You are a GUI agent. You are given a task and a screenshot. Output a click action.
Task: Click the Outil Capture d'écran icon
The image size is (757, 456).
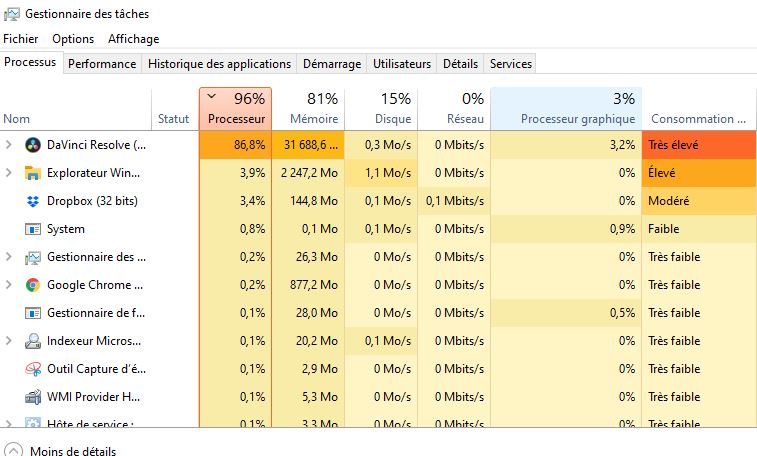[32, 369]
